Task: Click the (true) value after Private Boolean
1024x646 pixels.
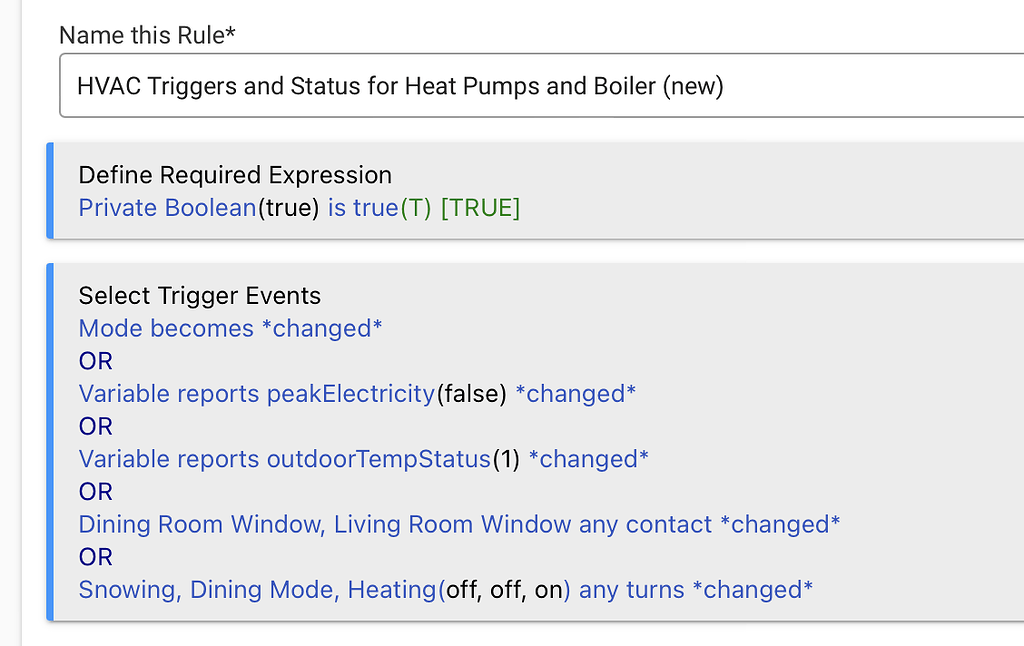Action: (289, 208)
